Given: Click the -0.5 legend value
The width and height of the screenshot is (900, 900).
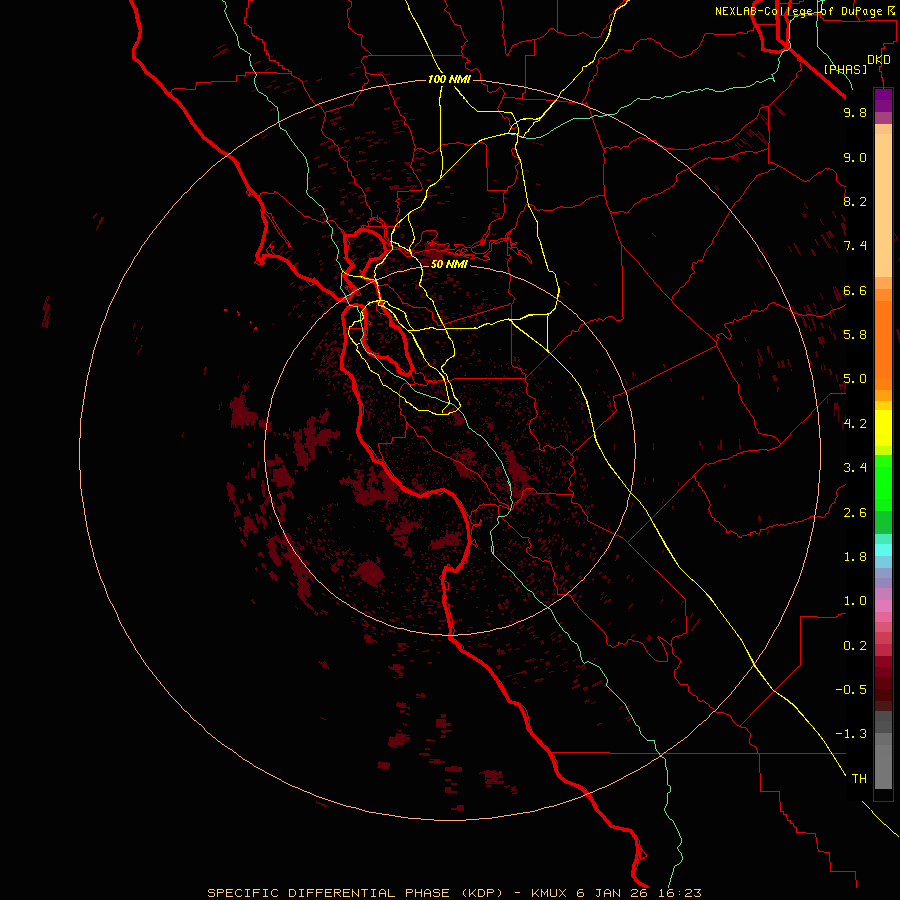Looking at the screenshot, I should pyautogui.click(x=851, y=690).
